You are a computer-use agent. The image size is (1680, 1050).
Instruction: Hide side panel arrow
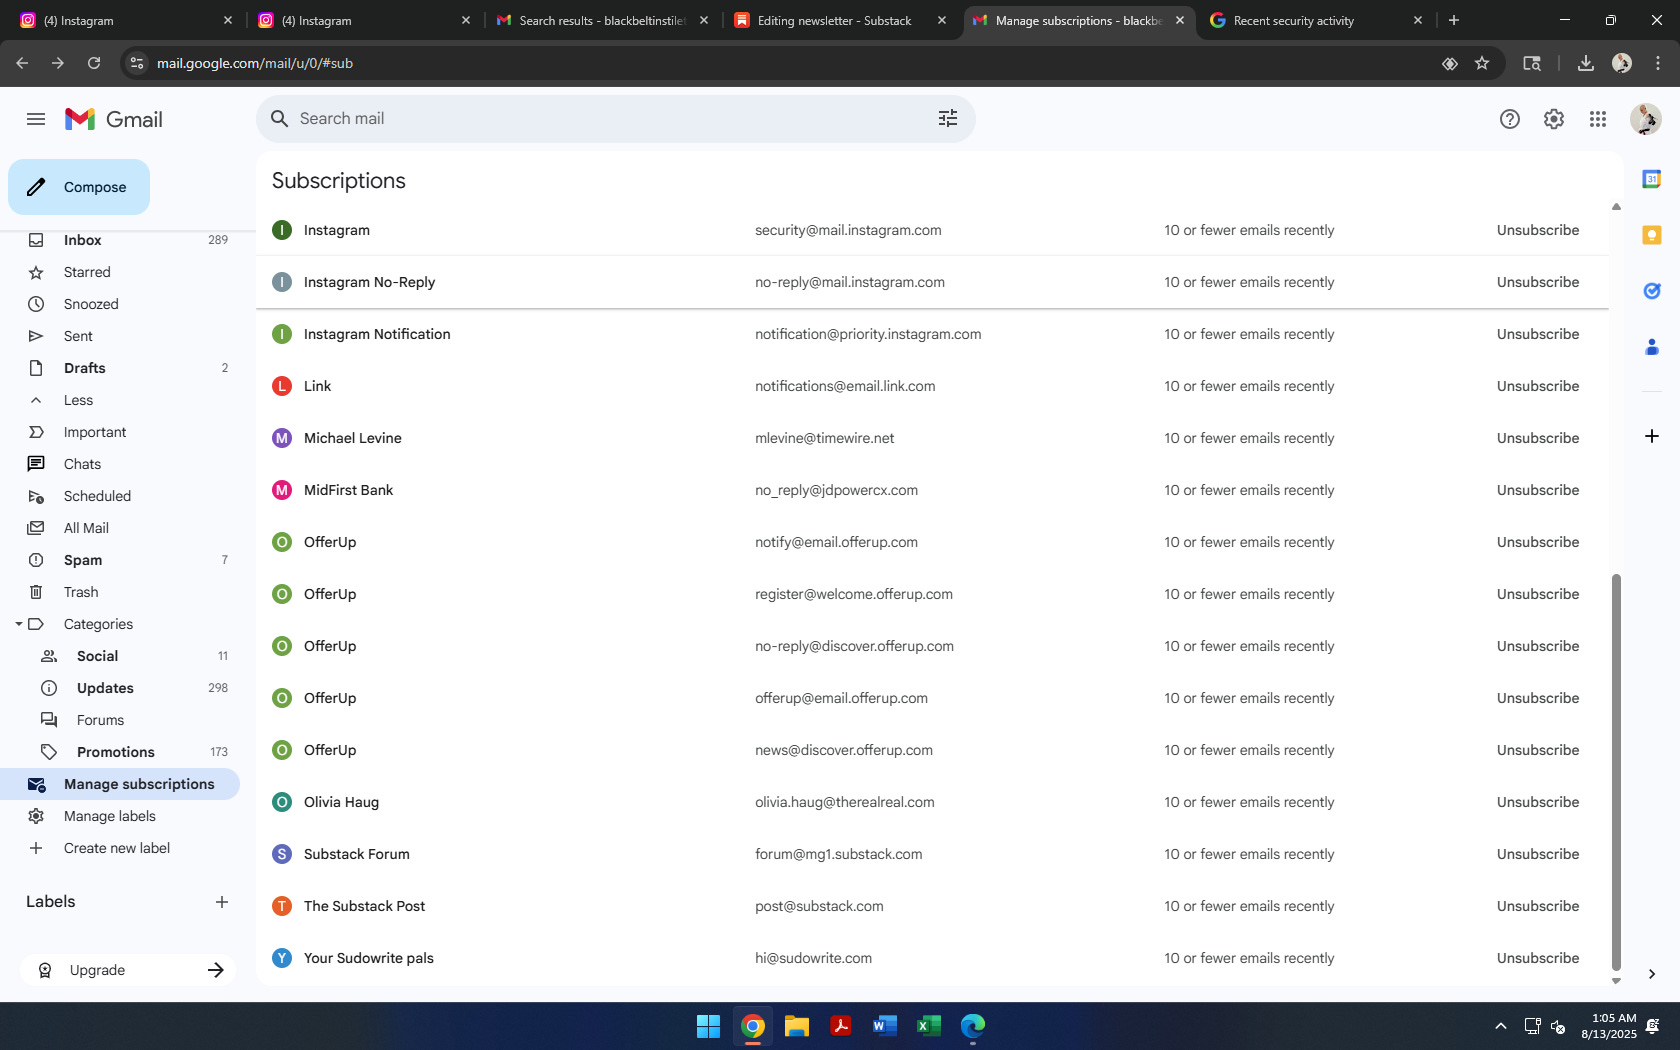(1652, 974)
